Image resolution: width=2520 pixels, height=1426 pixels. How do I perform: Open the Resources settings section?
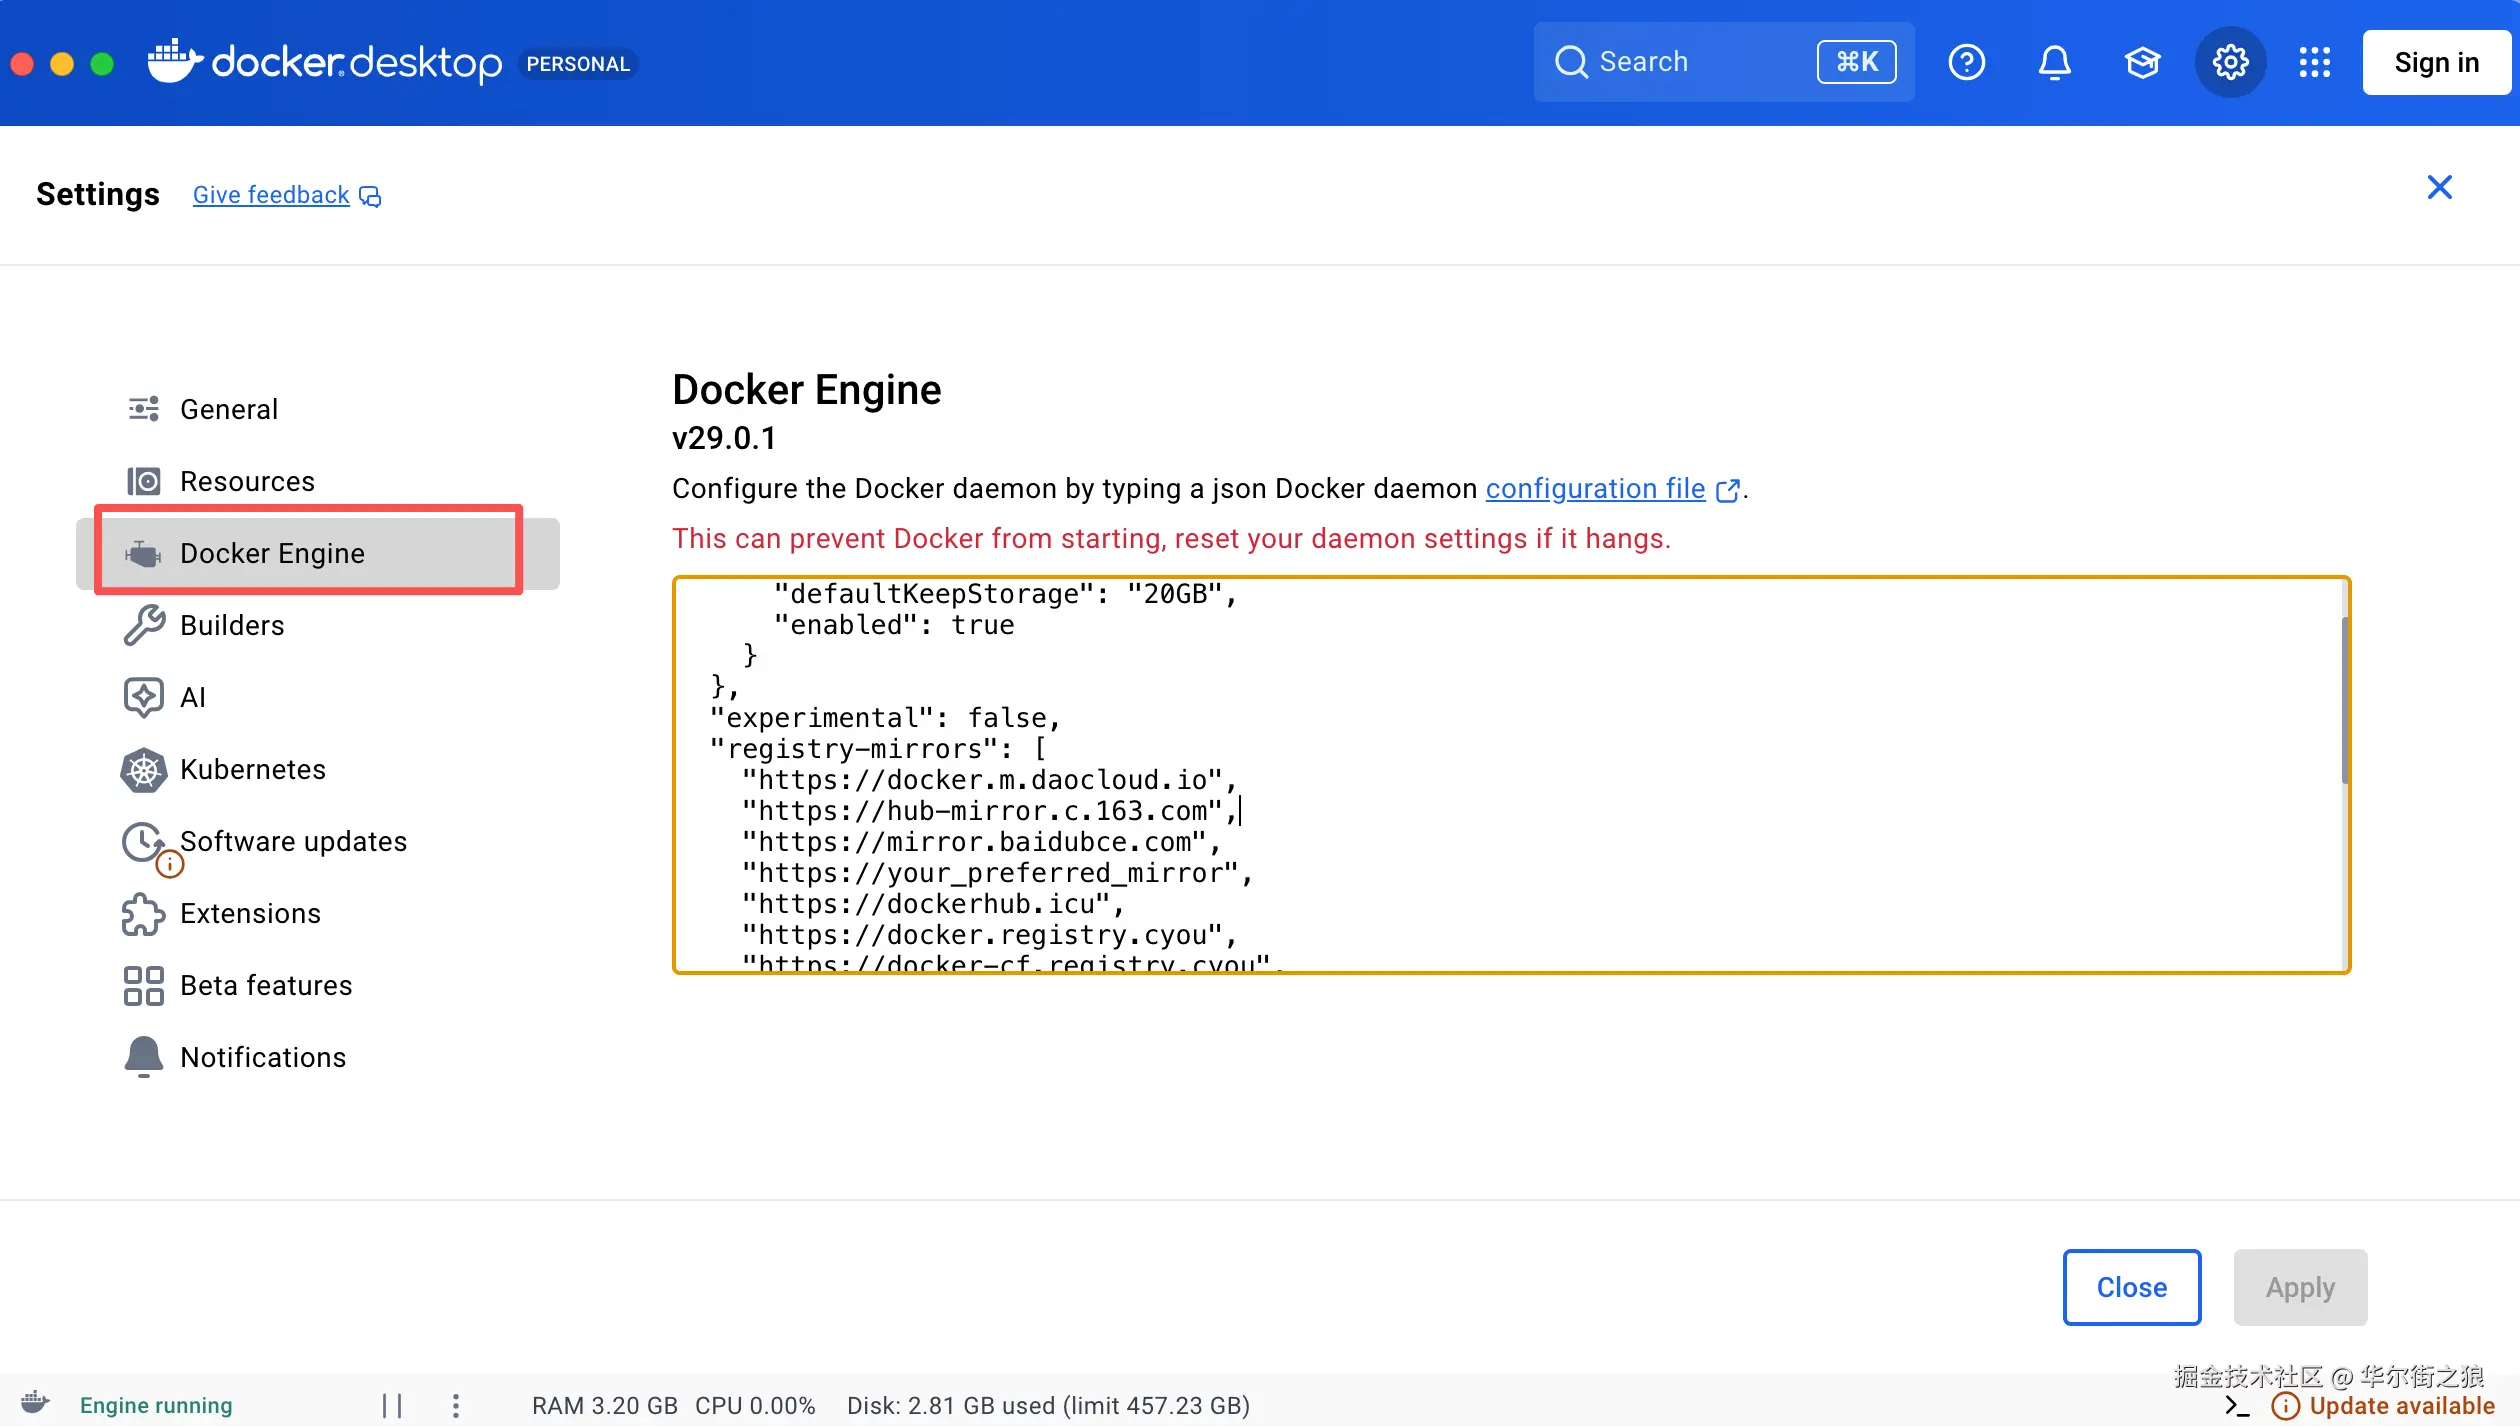pyautogui.click(x=247, y=481)
